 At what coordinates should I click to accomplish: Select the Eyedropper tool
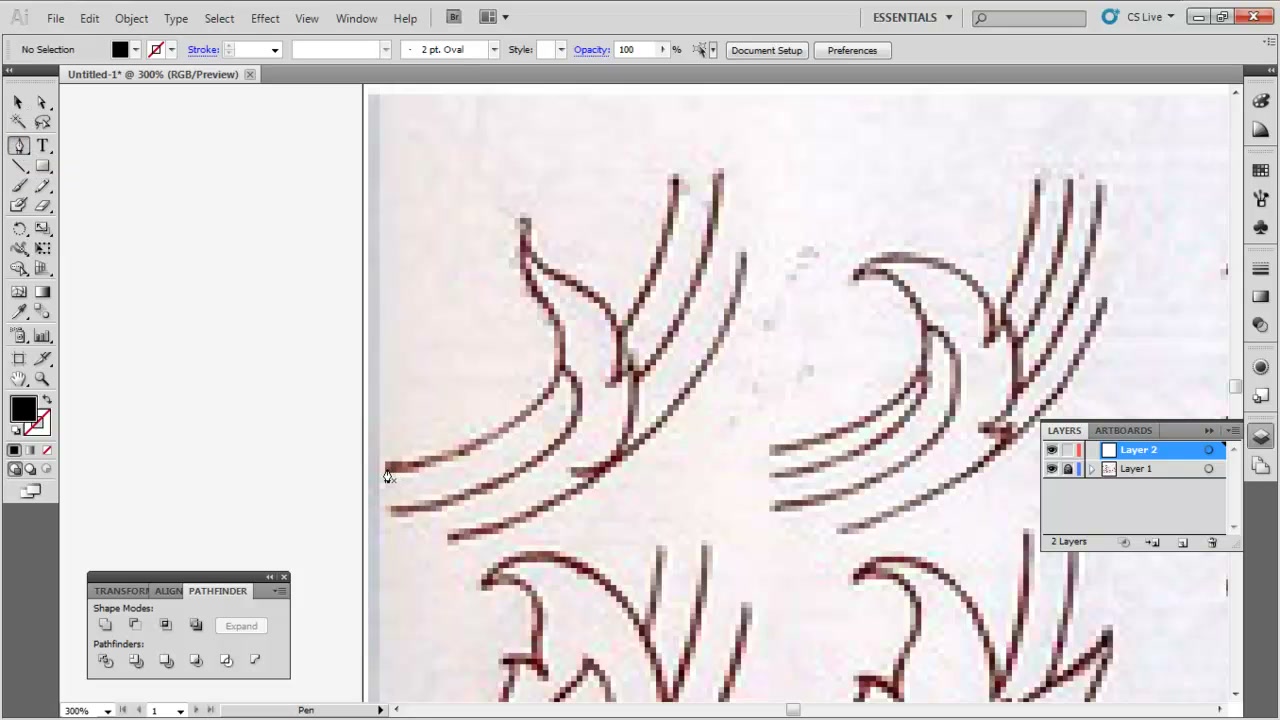click(x=18, y=312)
